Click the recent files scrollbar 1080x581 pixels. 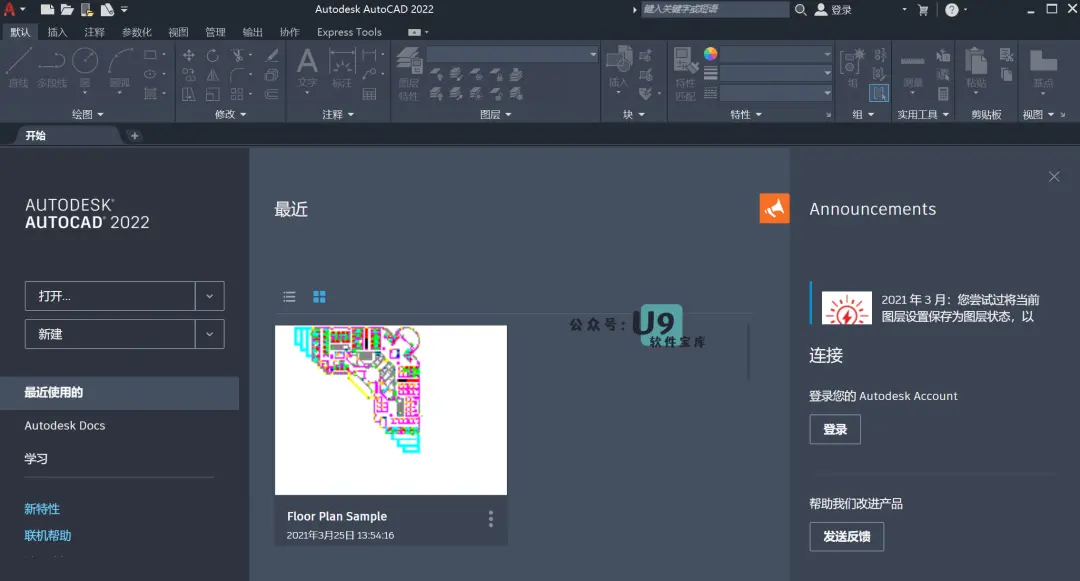748,351
